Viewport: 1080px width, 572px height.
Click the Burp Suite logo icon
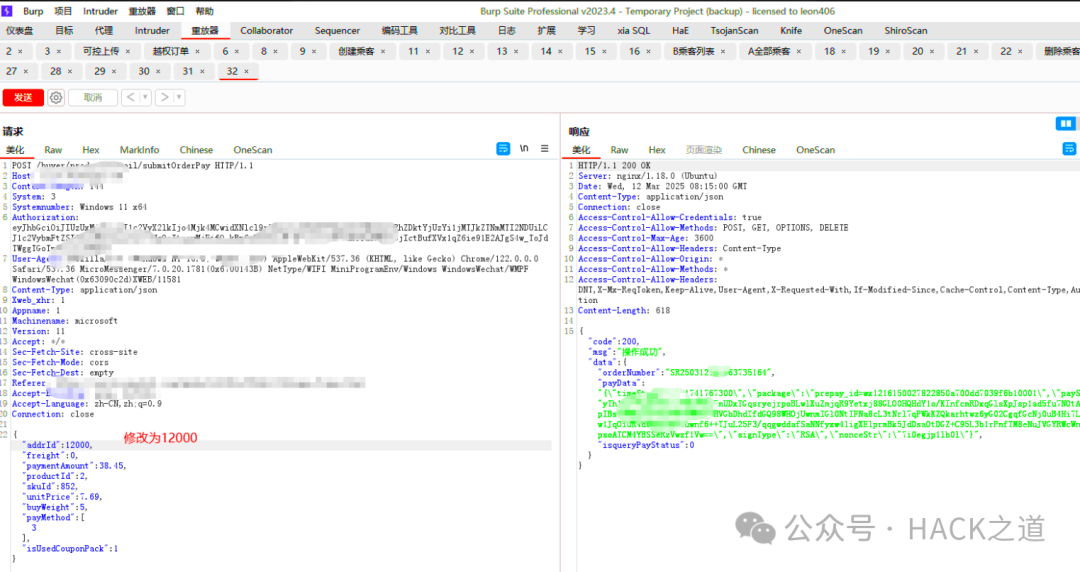coord(7,11)
